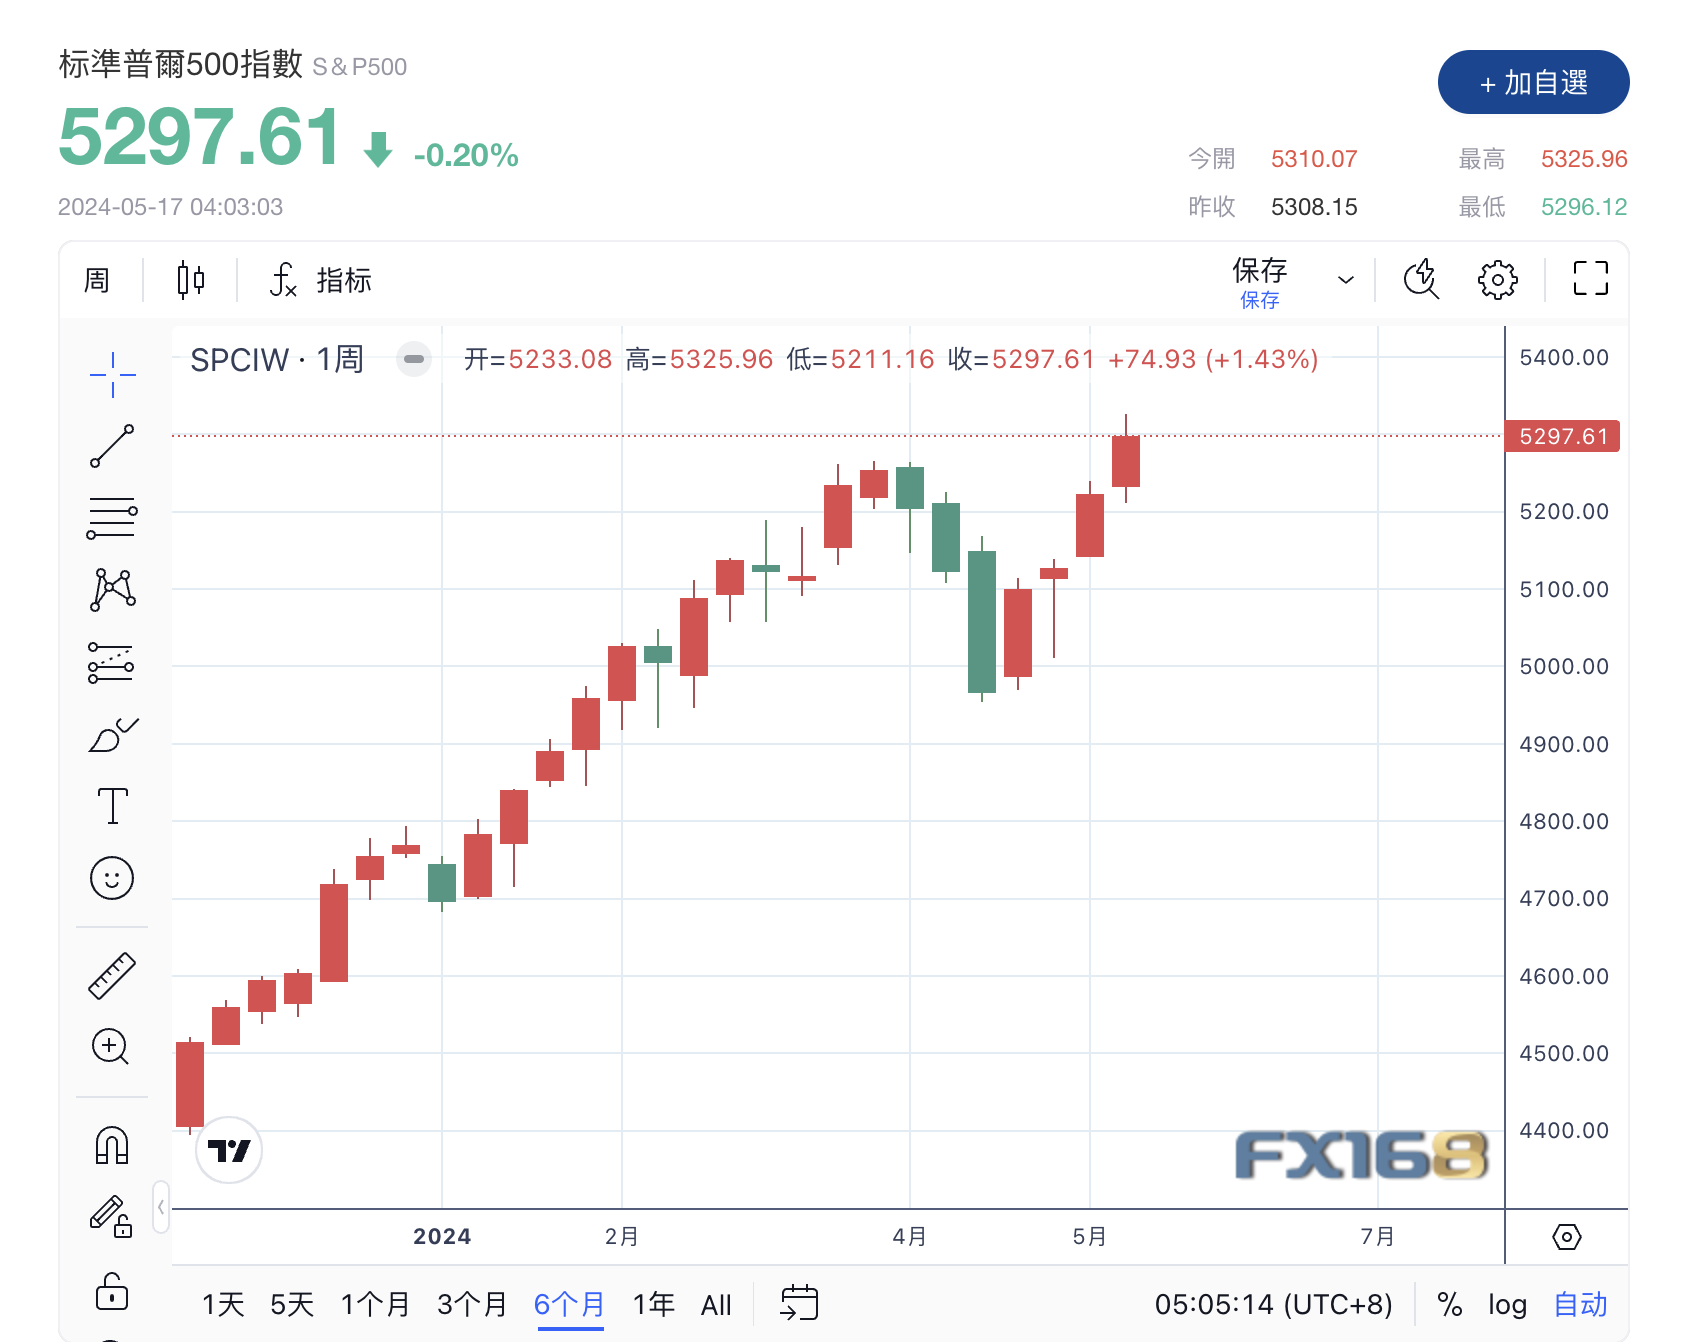Click the 5297.61 price label on axis
1688x1342 pixels.
1562,436
